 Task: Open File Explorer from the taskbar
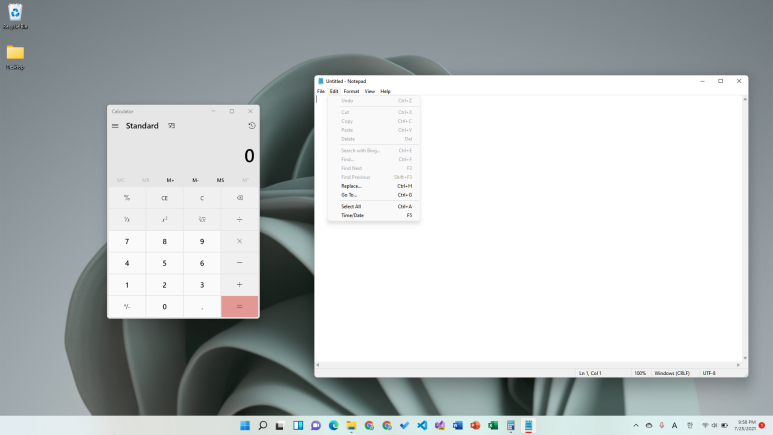pos(351,426)
